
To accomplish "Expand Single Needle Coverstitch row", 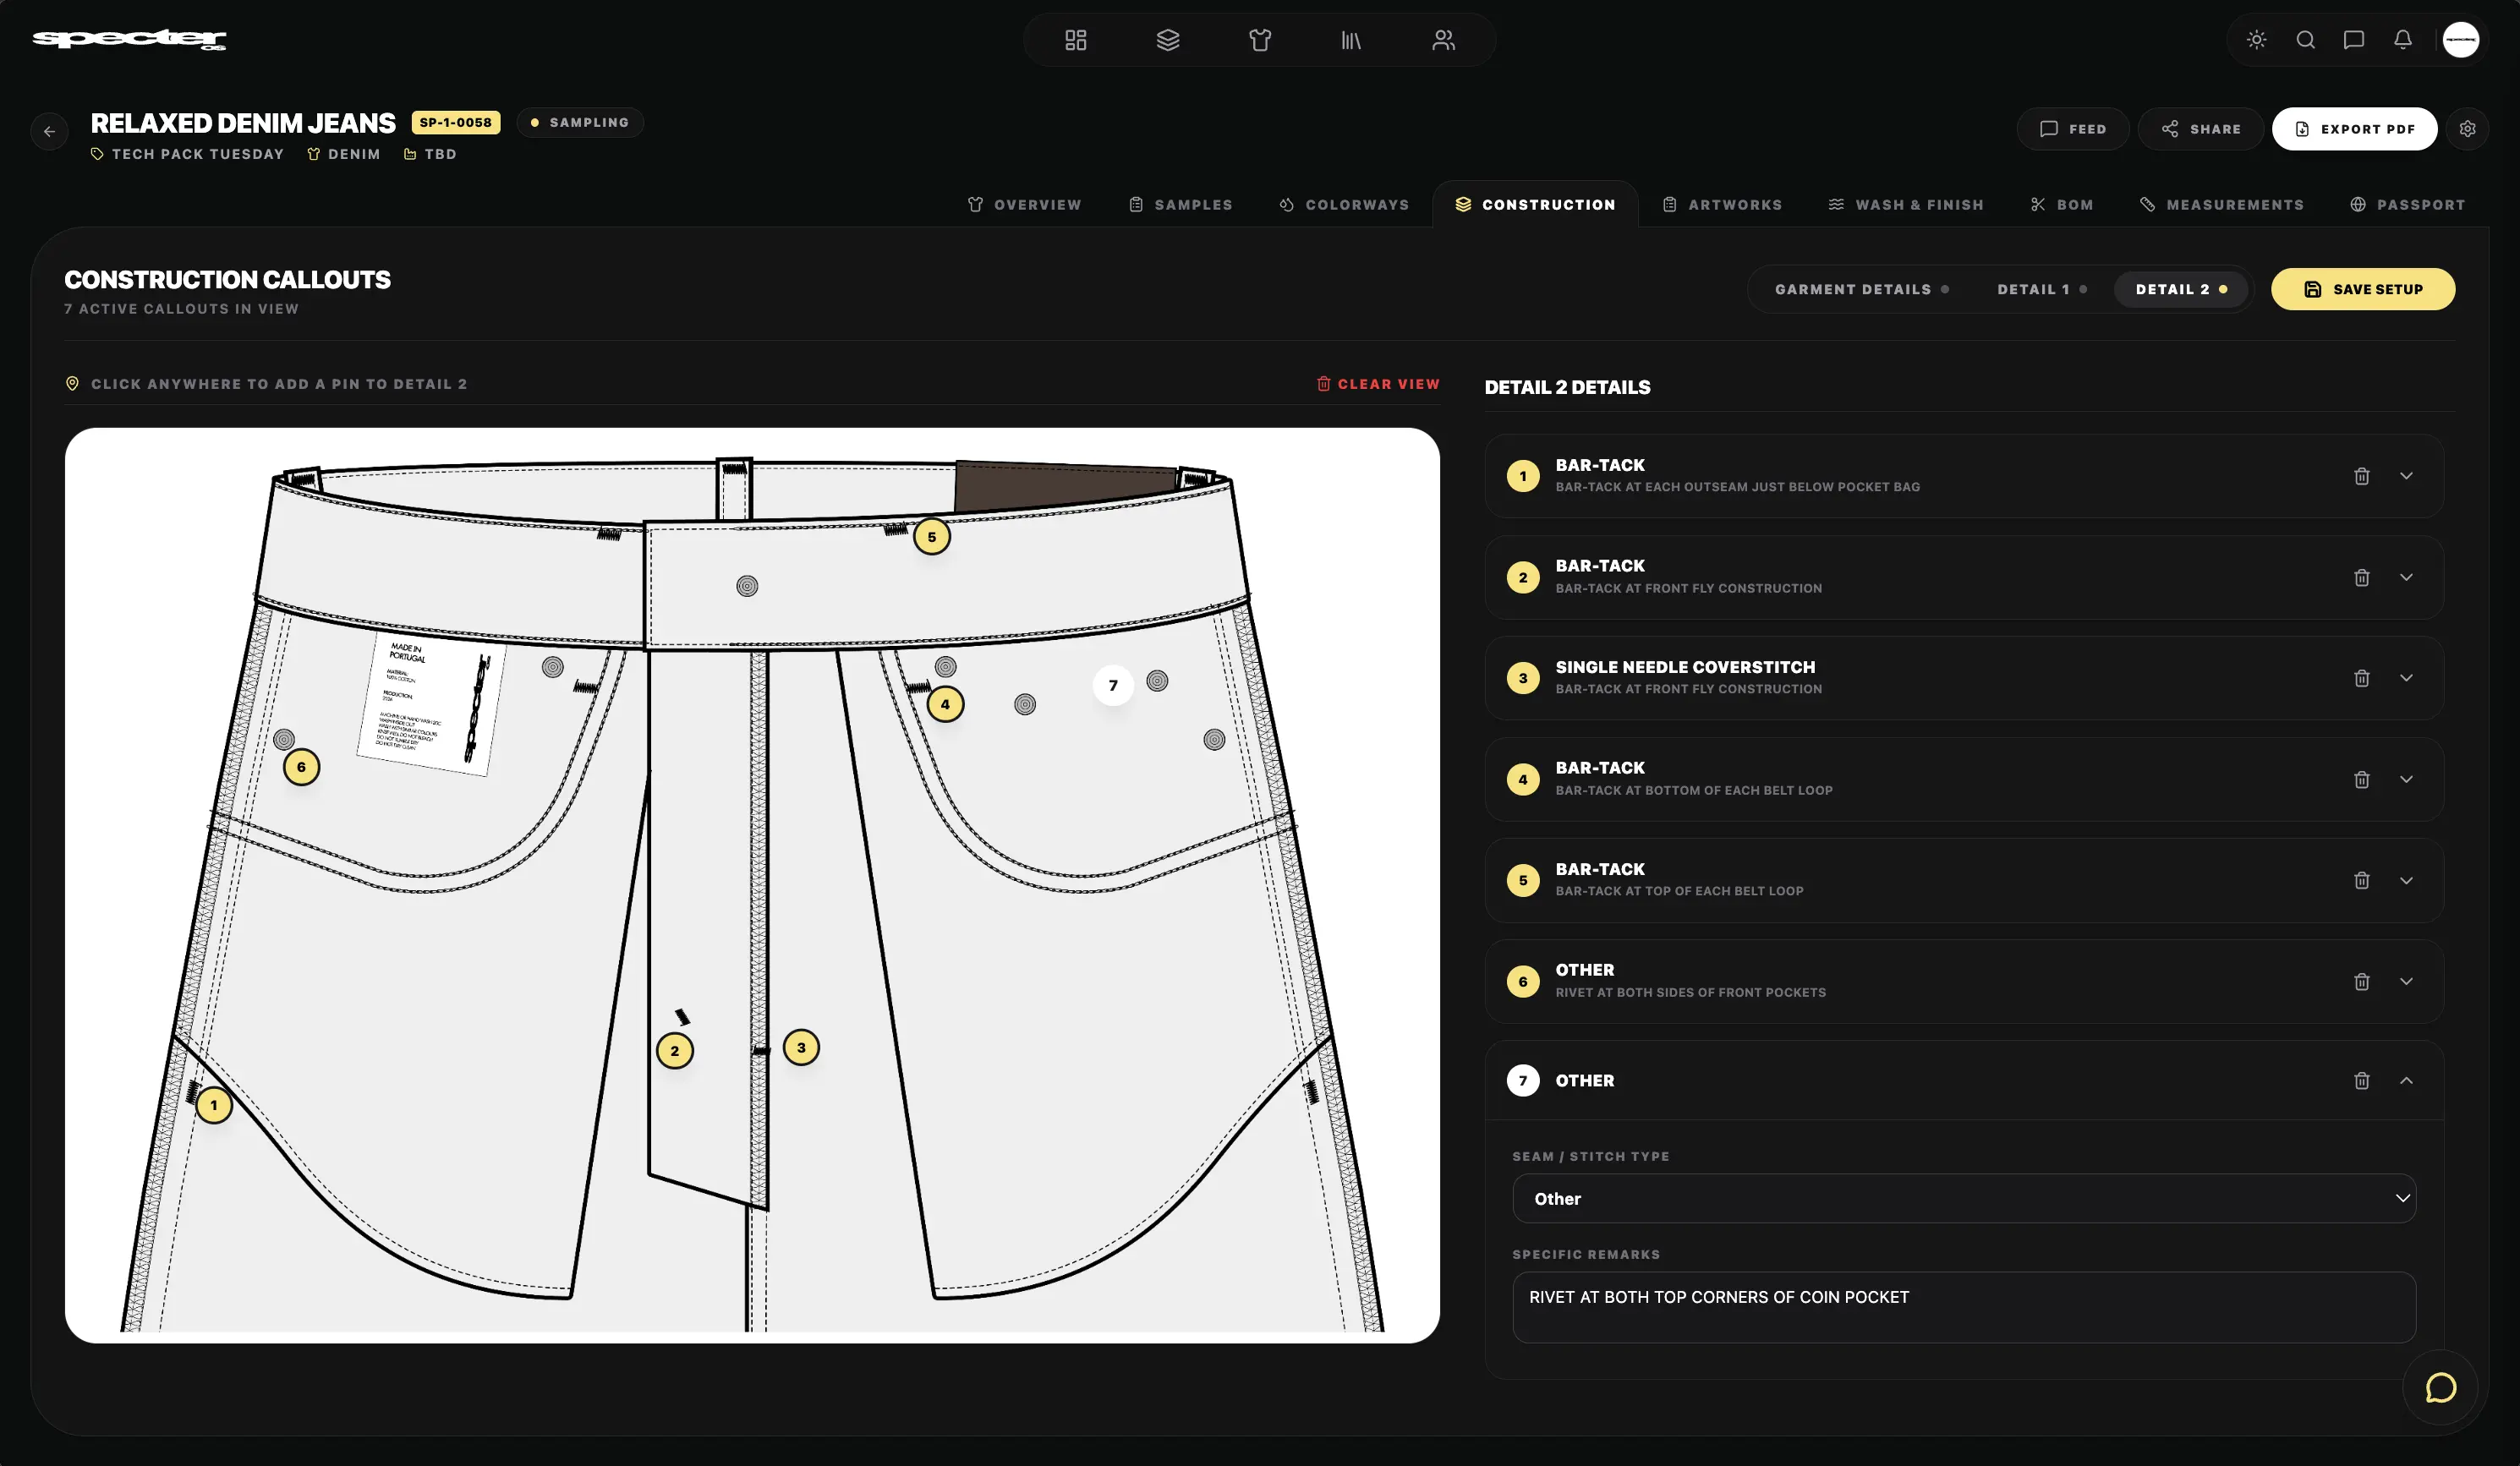I will pos(2406,678).
